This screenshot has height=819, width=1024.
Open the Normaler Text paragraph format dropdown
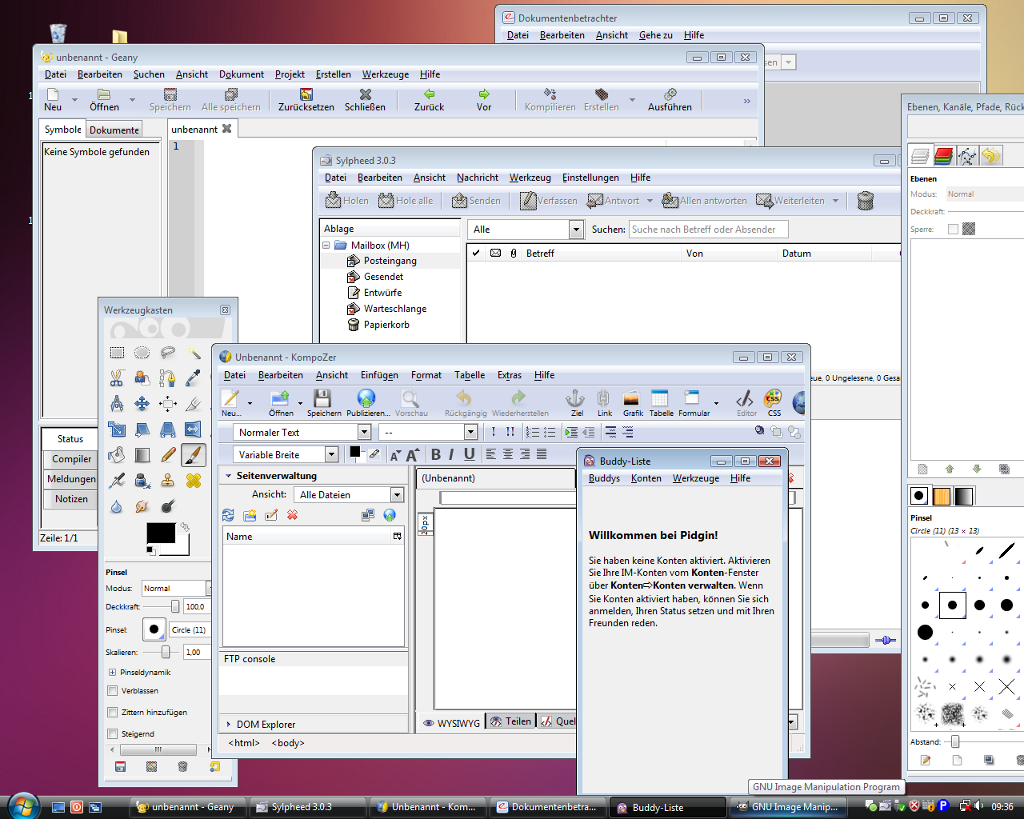point(362,432)
